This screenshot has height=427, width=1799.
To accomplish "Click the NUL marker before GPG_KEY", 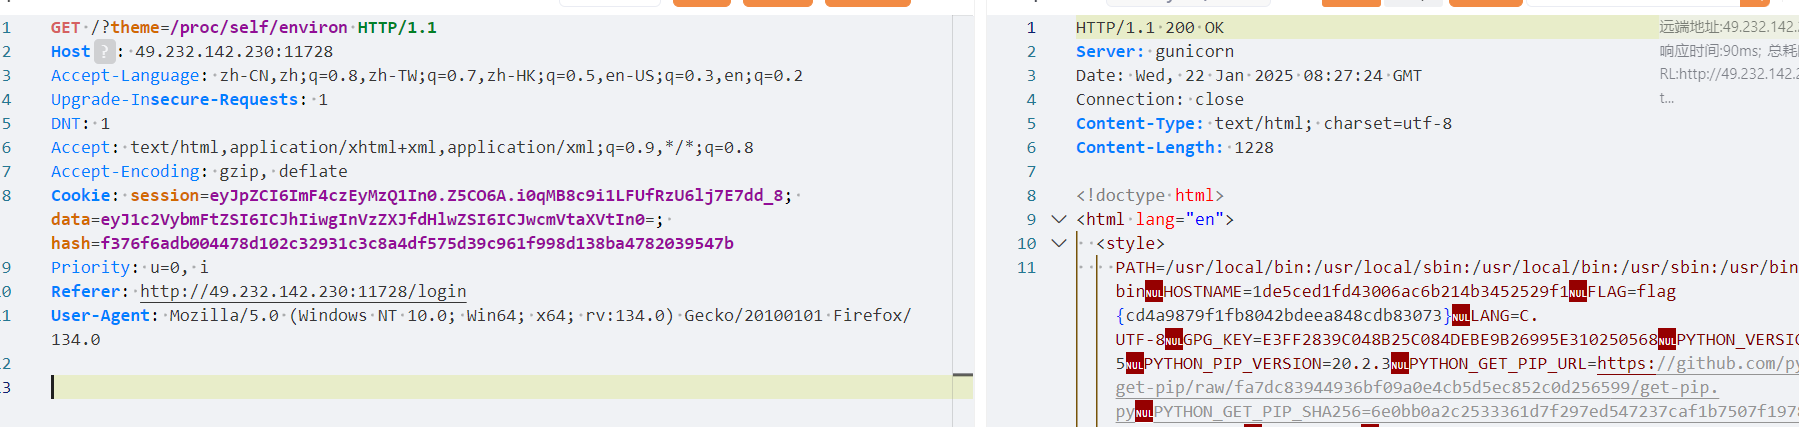I will tap(1174, 340).
